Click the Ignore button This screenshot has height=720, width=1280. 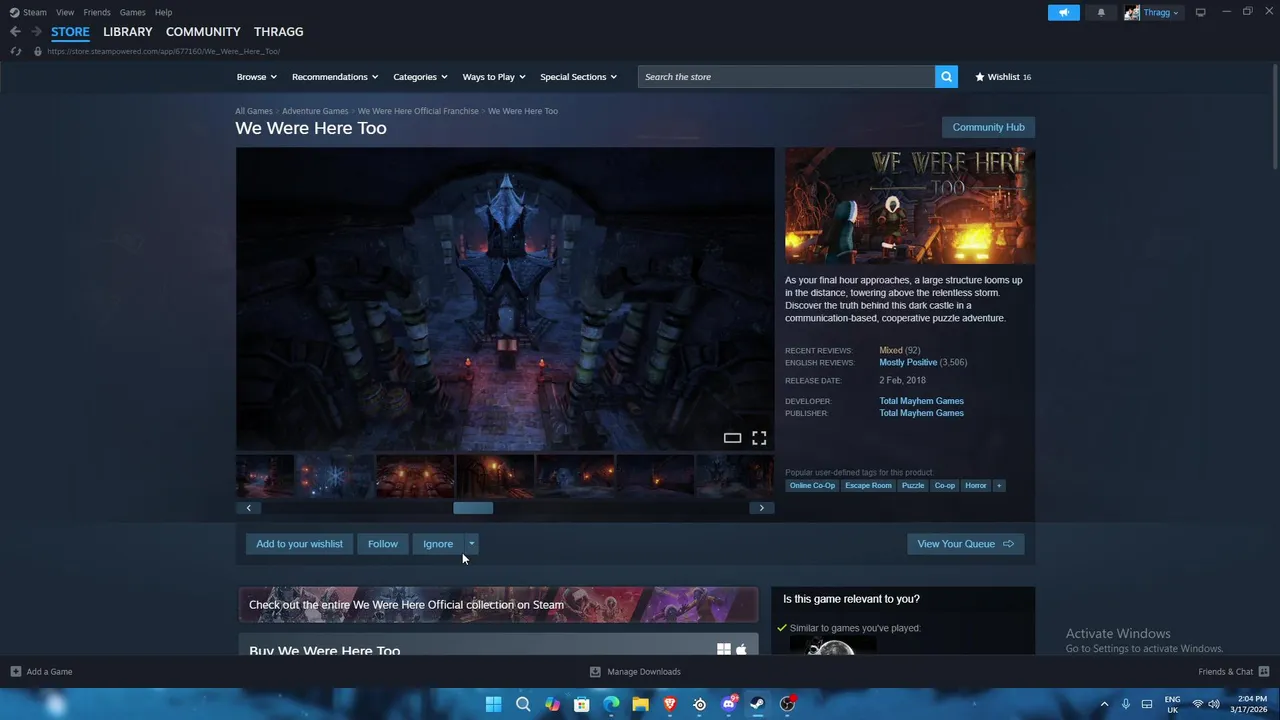click(x=438, y=544)
